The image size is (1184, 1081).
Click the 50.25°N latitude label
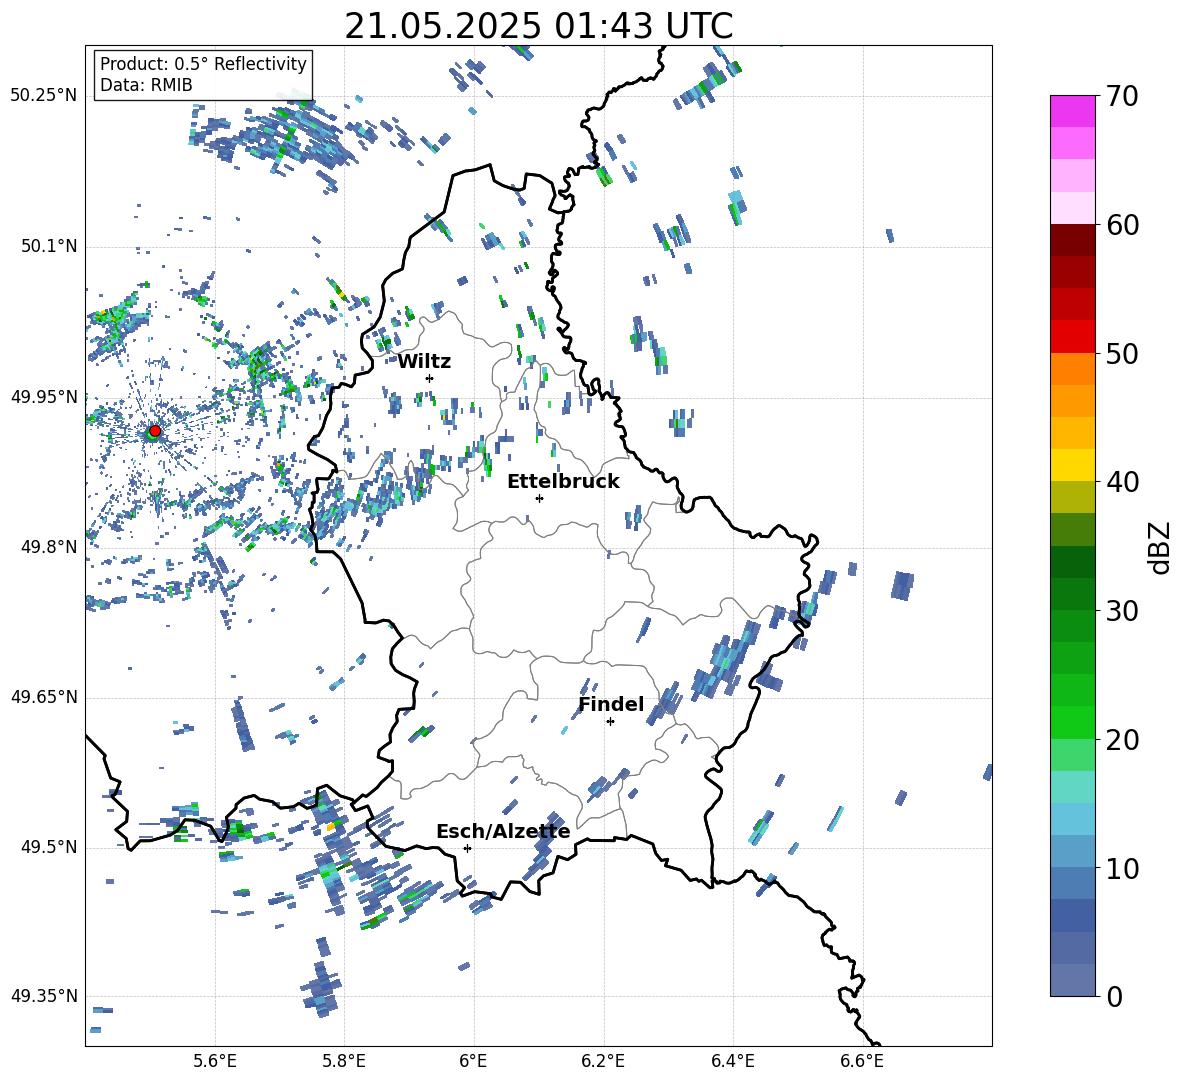tap(44, 96)
